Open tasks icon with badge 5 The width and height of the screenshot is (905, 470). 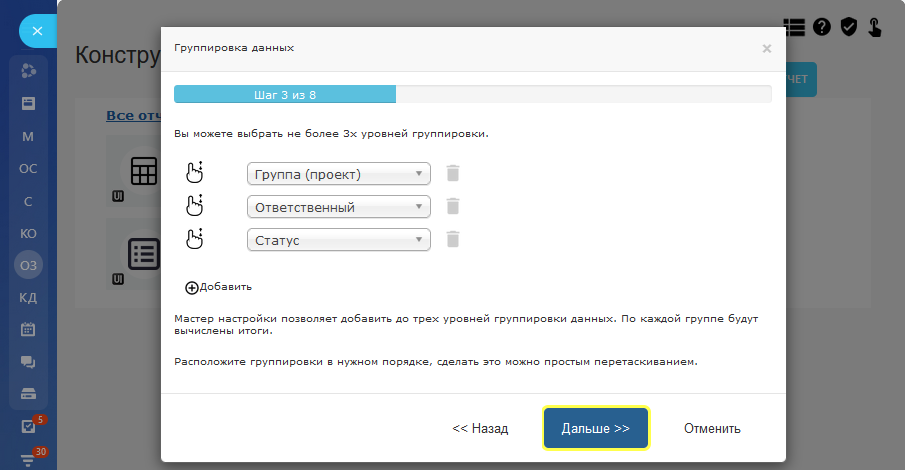tap(28, 427)
